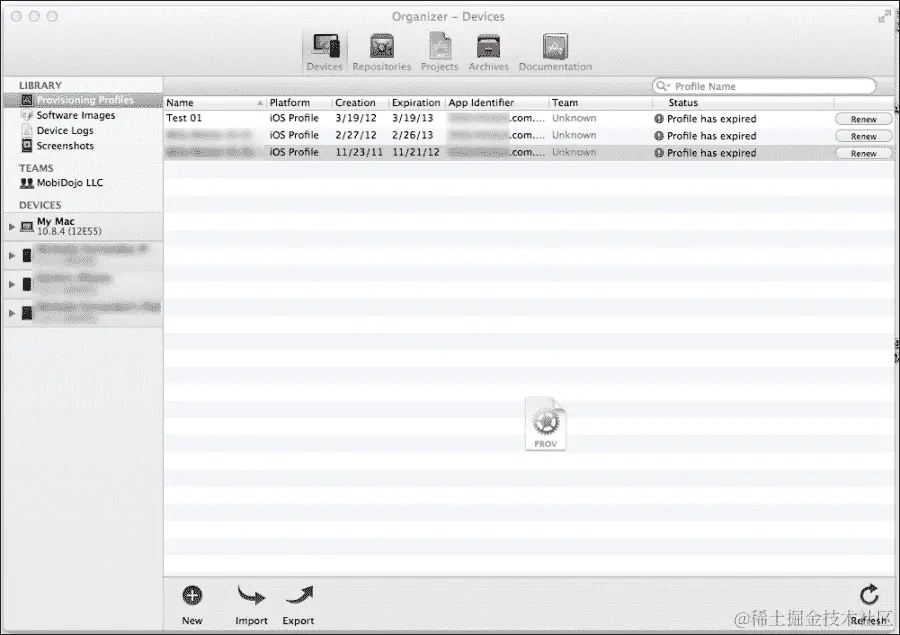This screenshot has width=900, height=635.
Task: Import a provisioning profile
Action: click(251, 605)
